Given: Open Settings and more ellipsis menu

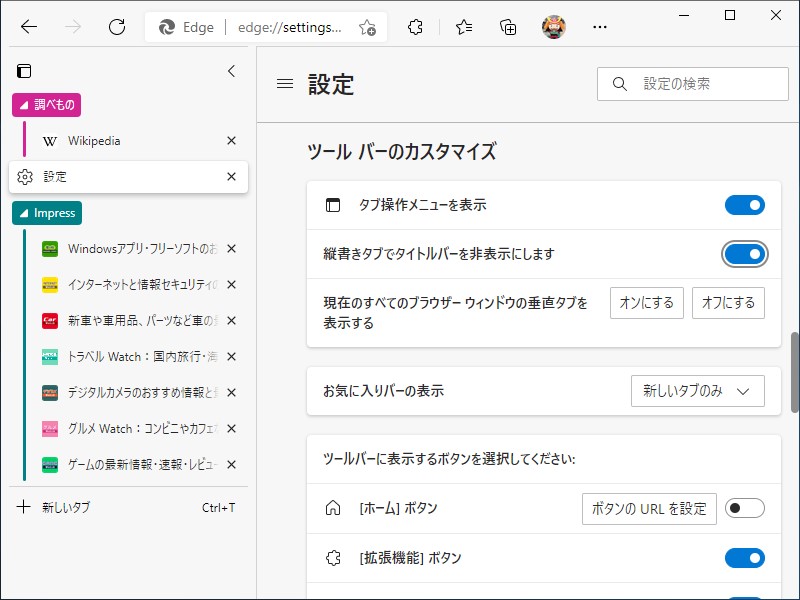Looking at the screenshot, I should click(x=600, y=28).
